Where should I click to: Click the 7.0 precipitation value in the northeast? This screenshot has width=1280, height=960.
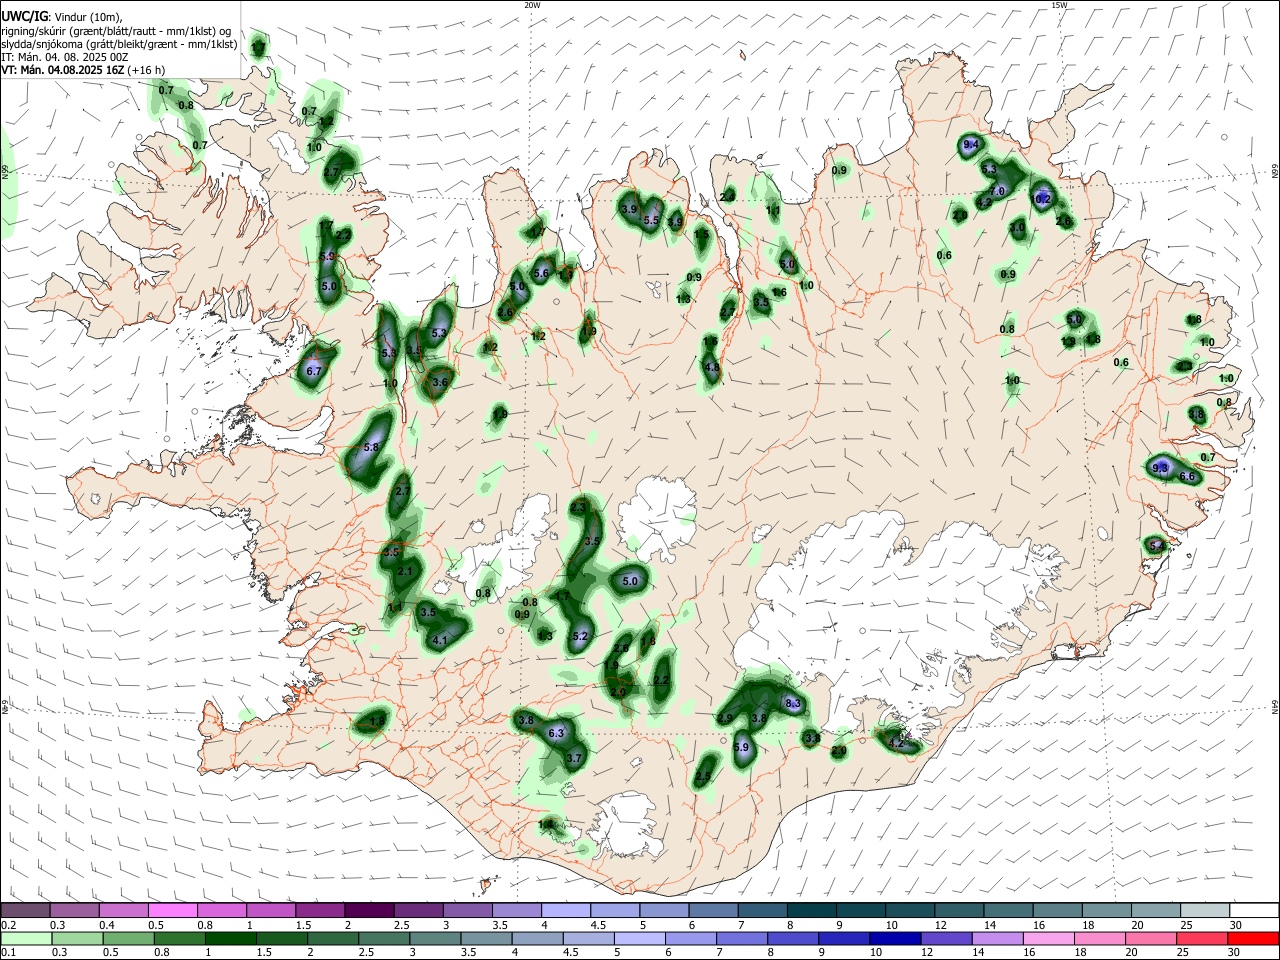click(997, 191)
